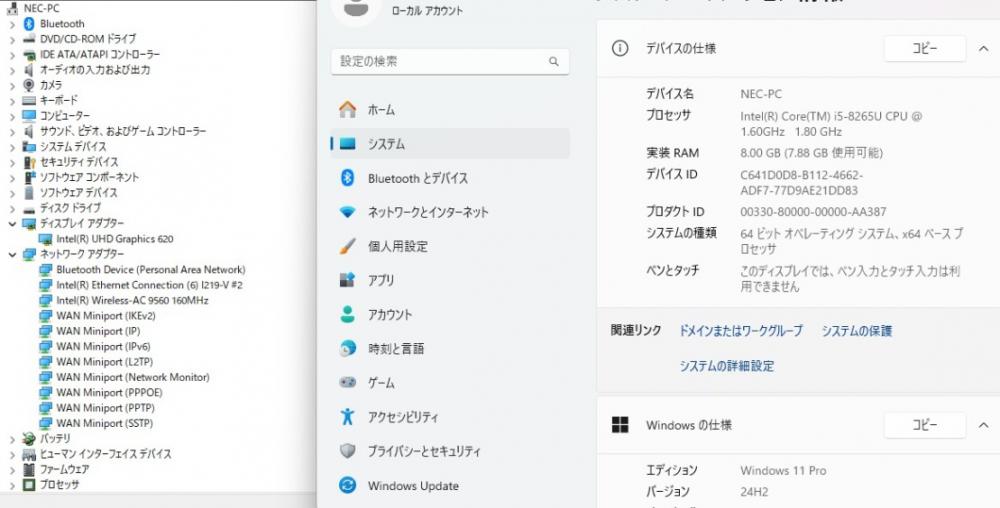Click the バッテリ category icon
Screen dimensions: 1000x508
[29, 439]
